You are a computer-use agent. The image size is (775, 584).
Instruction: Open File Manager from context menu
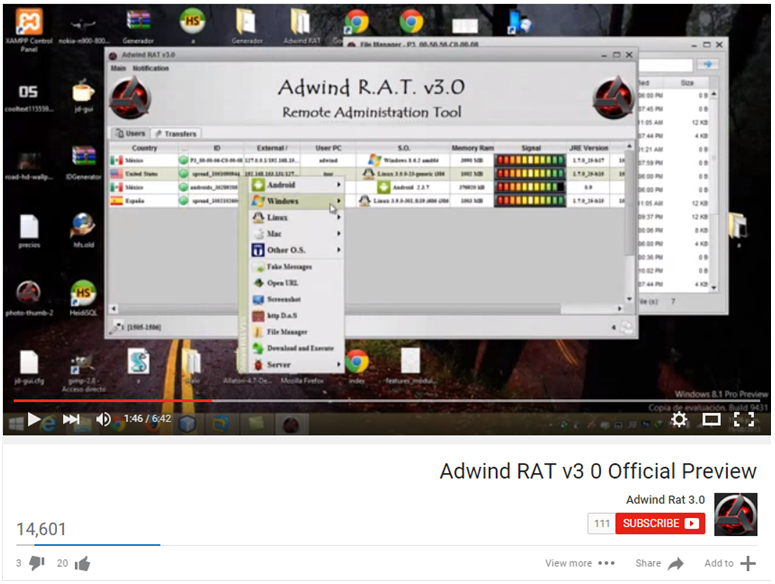pyautogui.click(x=296, y=332)
